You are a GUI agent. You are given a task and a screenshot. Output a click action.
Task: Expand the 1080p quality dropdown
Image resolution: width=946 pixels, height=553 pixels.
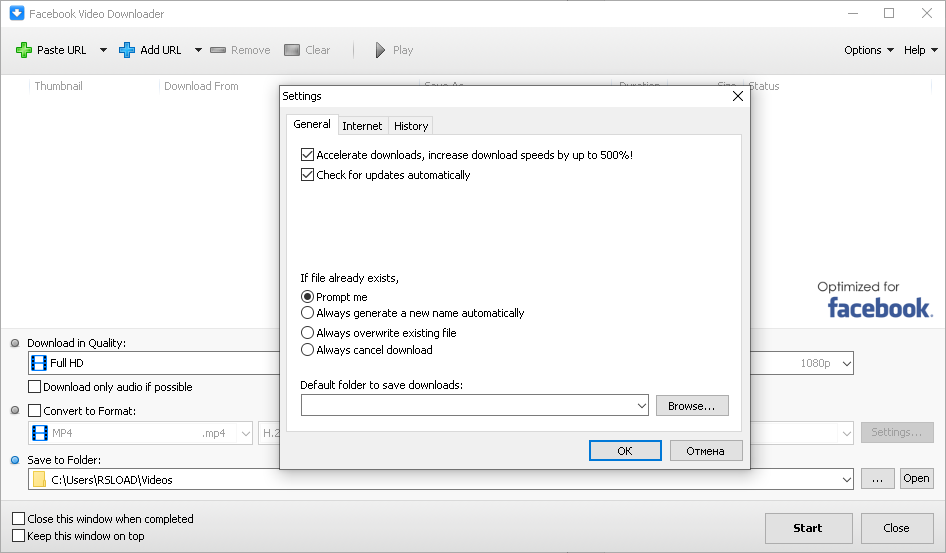(x=846, y=363)
